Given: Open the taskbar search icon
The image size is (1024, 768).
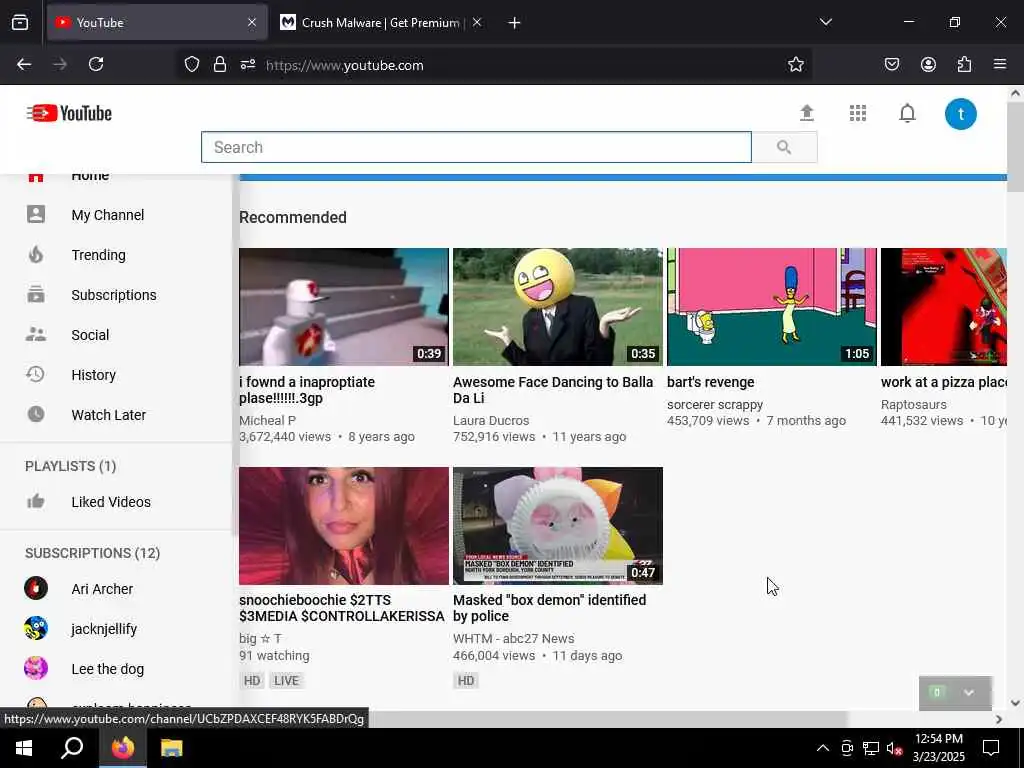Looking at the screenshot, I should click(x=72, y=748).
